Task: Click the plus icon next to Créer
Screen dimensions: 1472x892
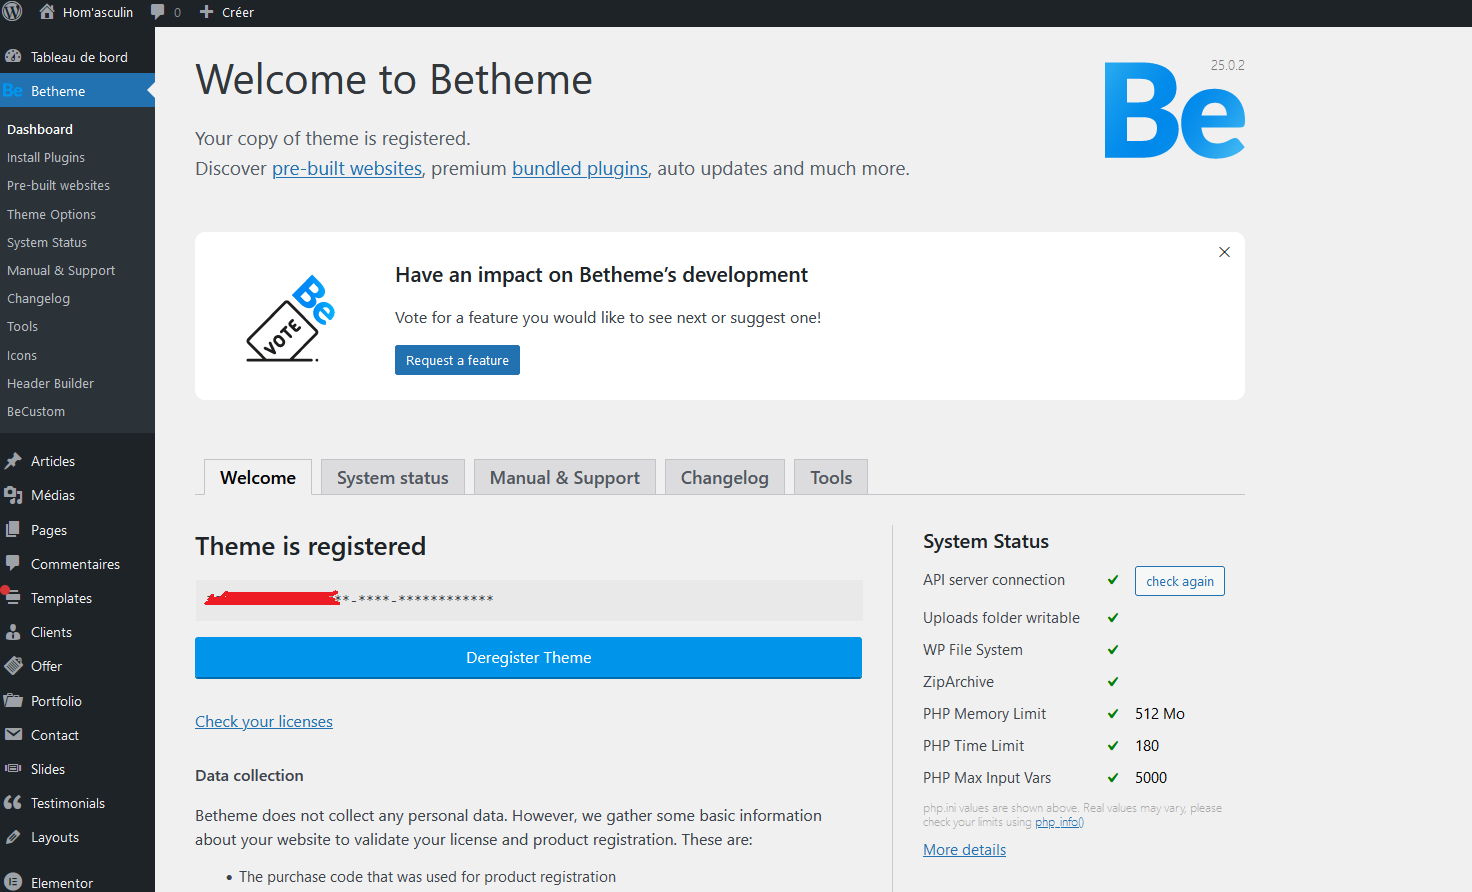Action: (206, 12)
